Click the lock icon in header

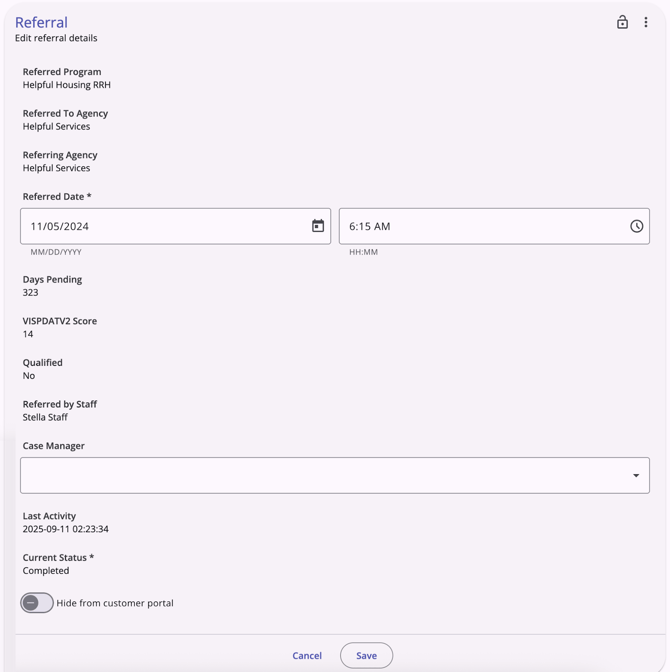coord(622,22)
